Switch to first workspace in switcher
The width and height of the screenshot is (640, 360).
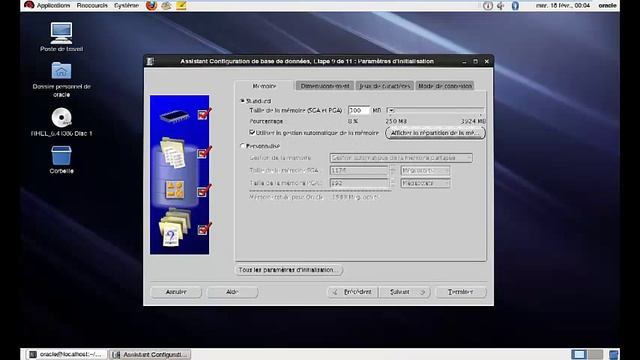pos(579,354)
